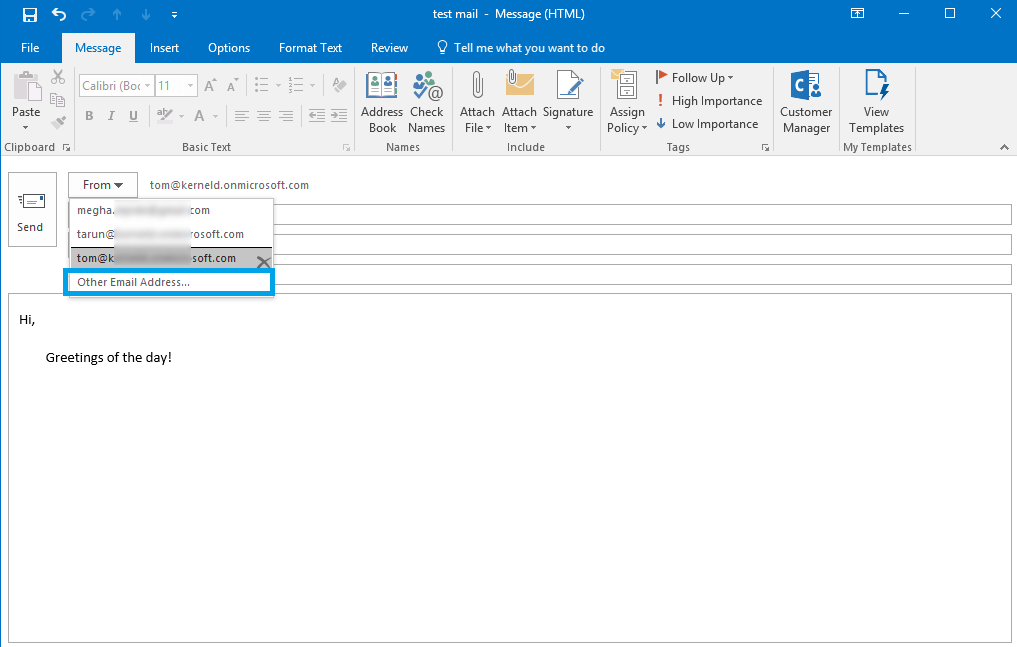Click the Tell me what you want to do box
This screenshot has height=647, width=1017.
pos(528,48)
